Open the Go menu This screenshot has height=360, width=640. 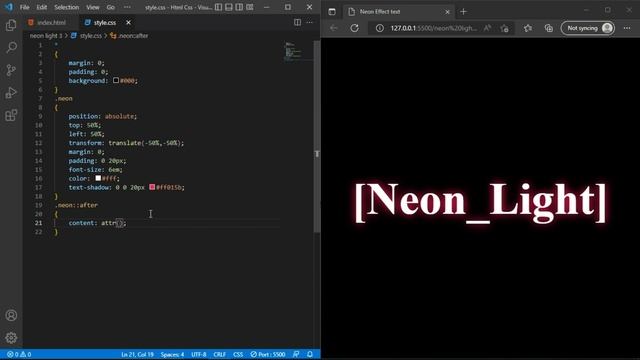pyautogui.click(x=111, y=7)
